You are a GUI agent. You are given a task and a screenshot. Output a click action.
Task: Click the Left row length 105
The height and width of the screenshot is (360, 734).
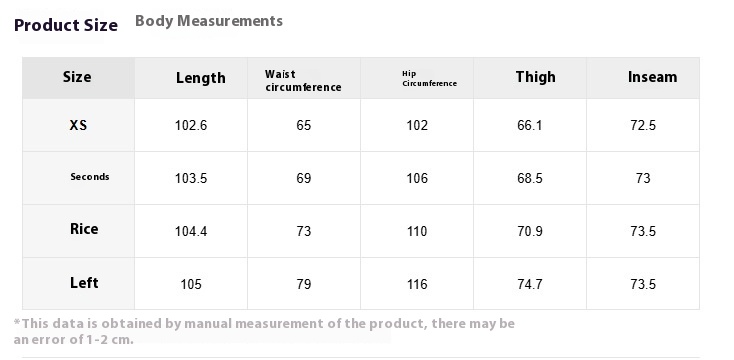pyautogui.click(x=191, y=284)
